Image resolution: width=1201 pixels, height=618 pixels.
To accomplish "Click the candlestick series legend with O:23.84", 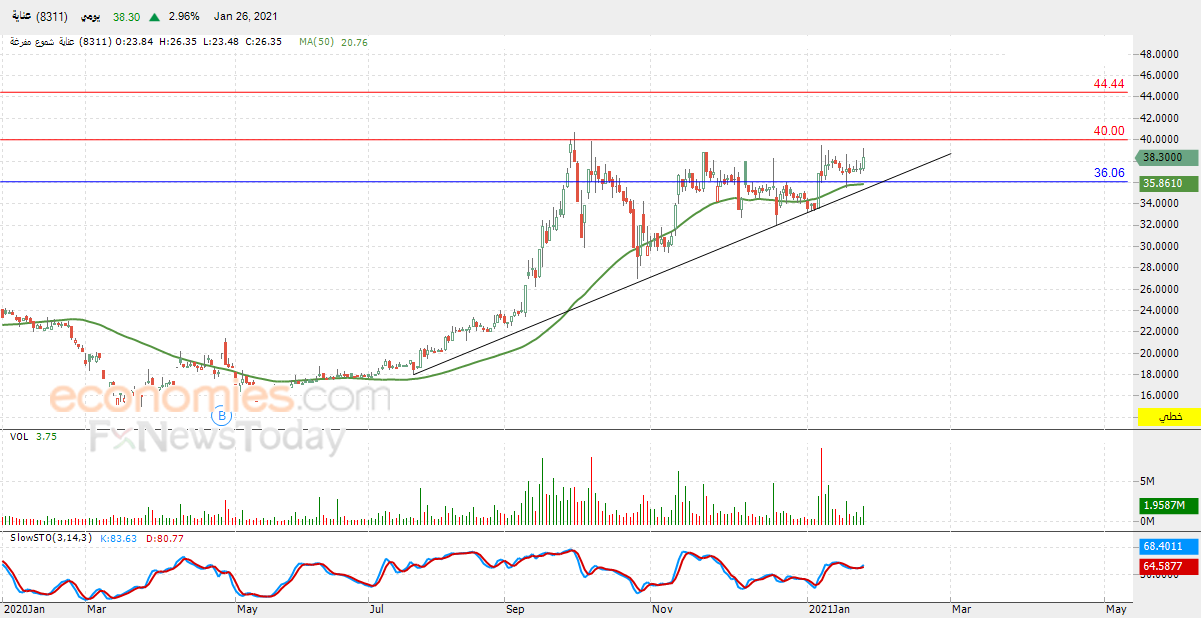I will (x=146, y=42).
